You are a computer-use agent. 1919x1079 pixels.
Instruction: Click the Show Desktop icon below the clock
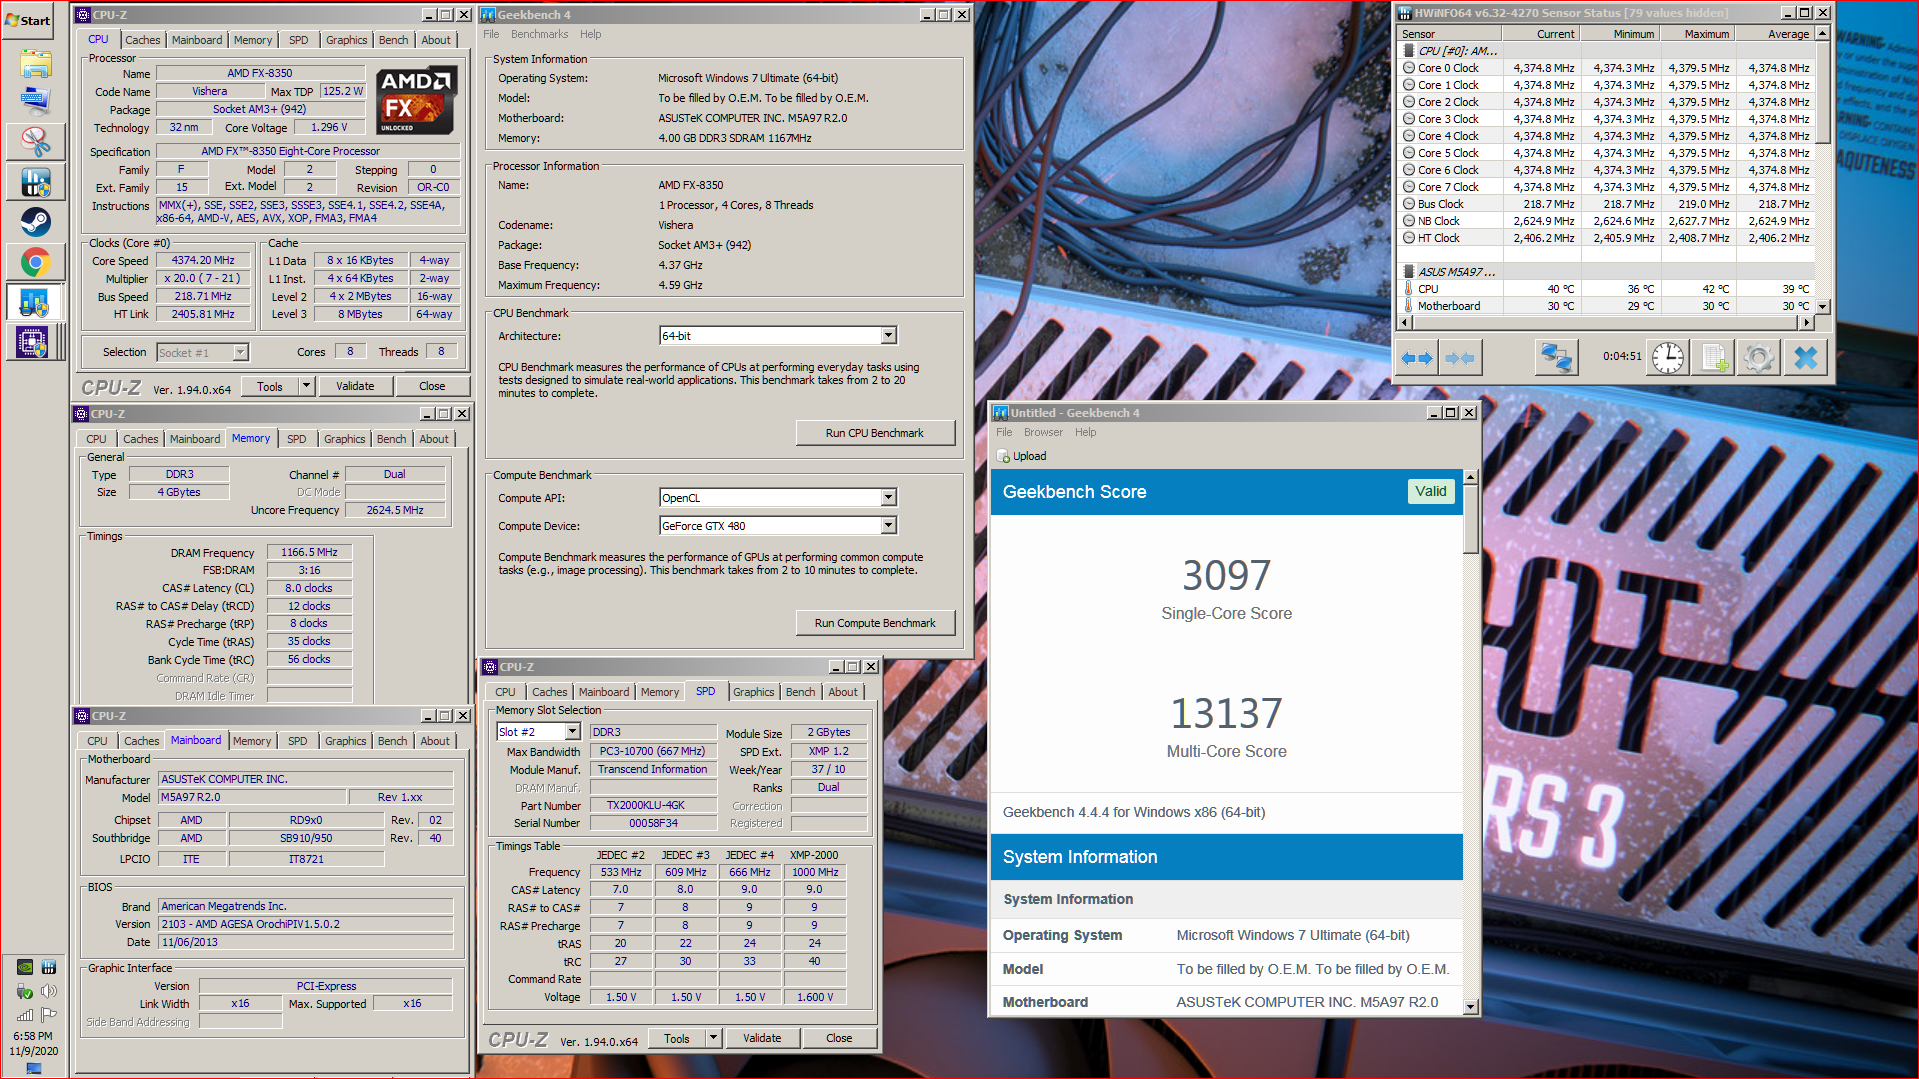[34, 1068]
